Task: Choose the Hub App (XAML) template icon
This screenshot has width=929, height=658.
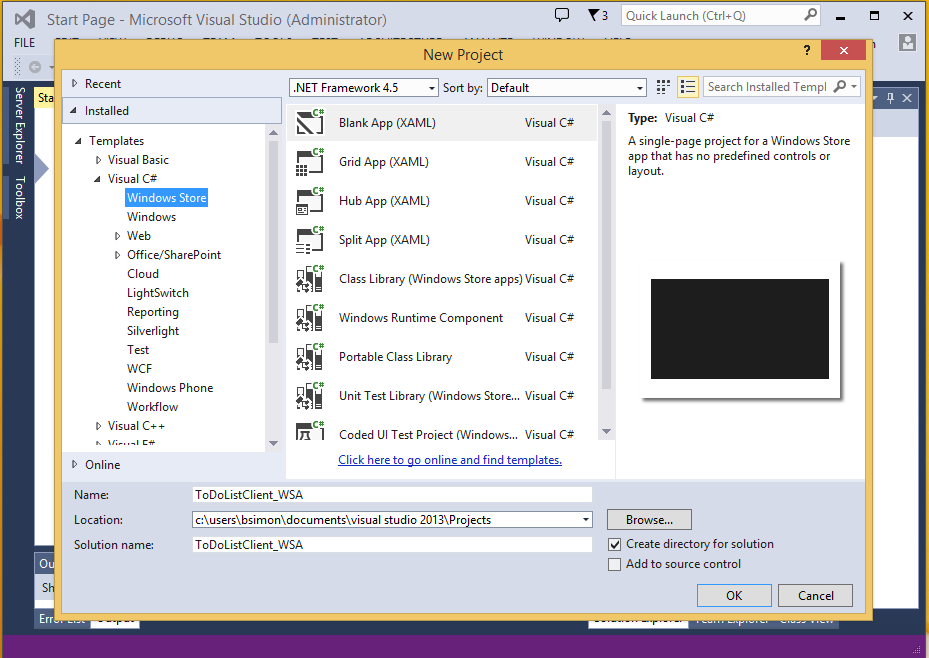Action: coord(310,201)
